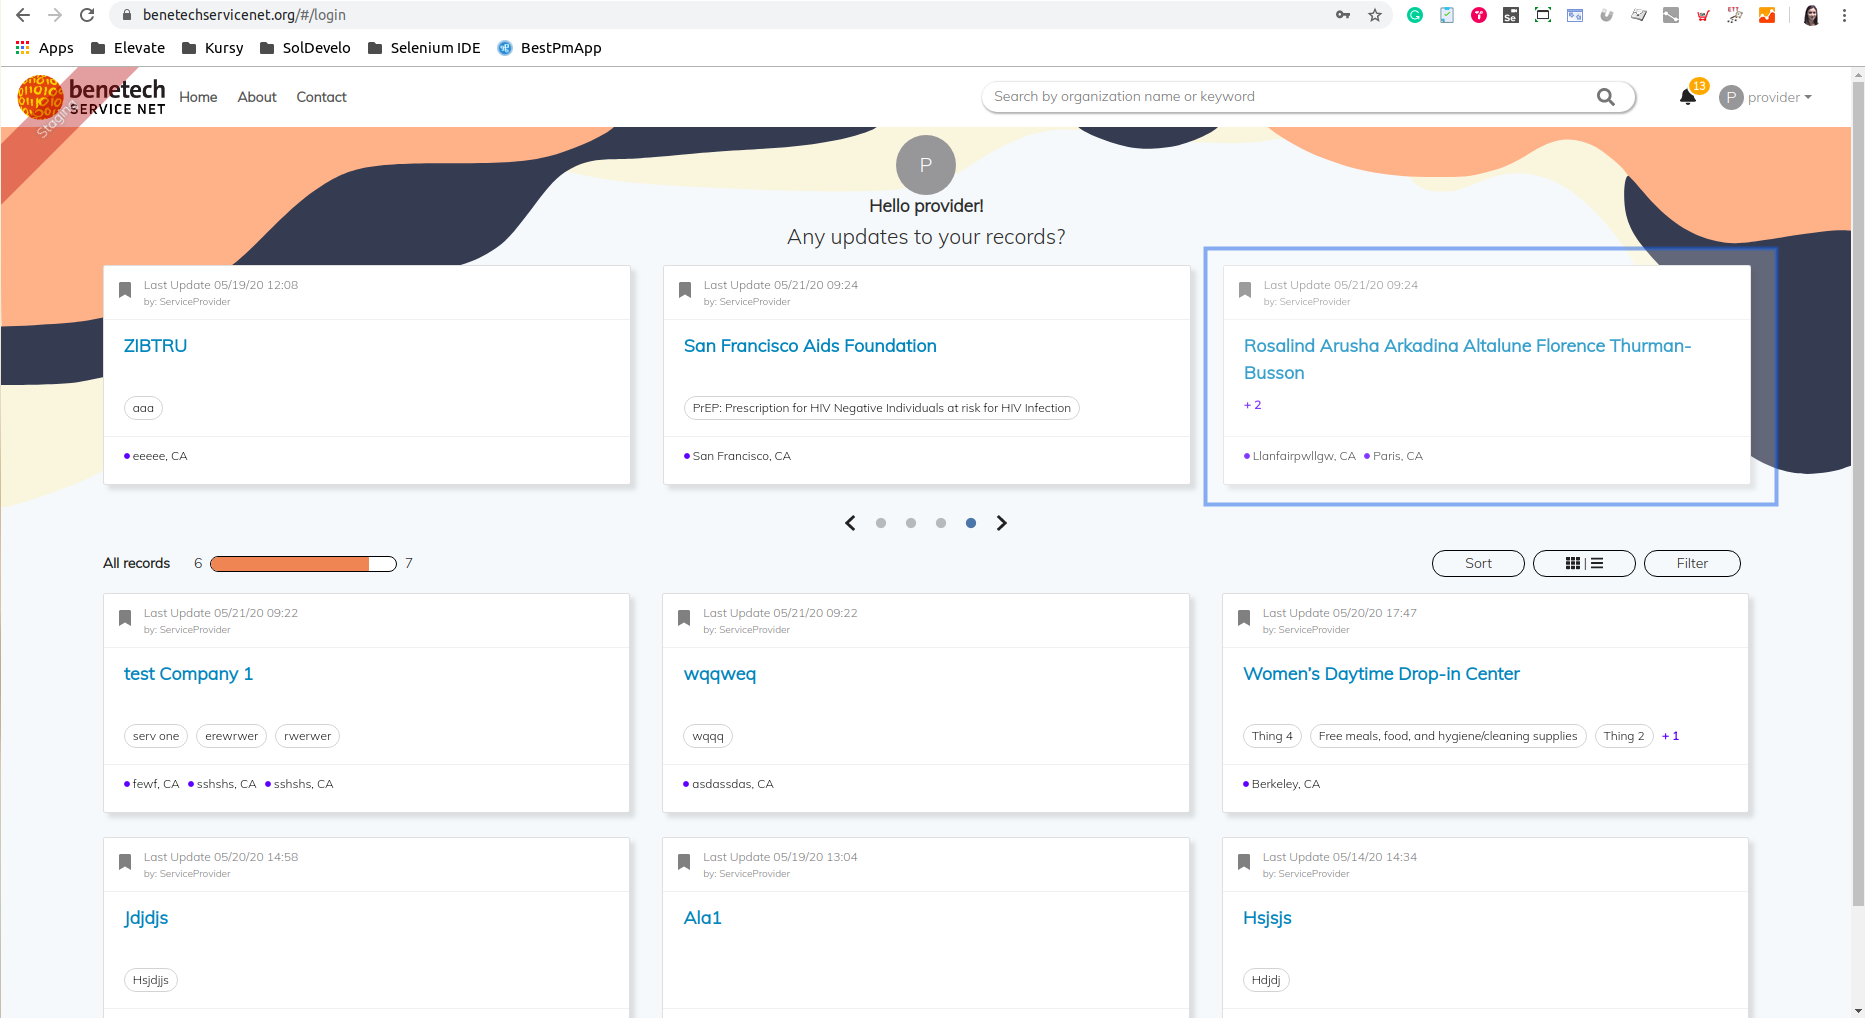Click the organization search field

coord(1250,96)
